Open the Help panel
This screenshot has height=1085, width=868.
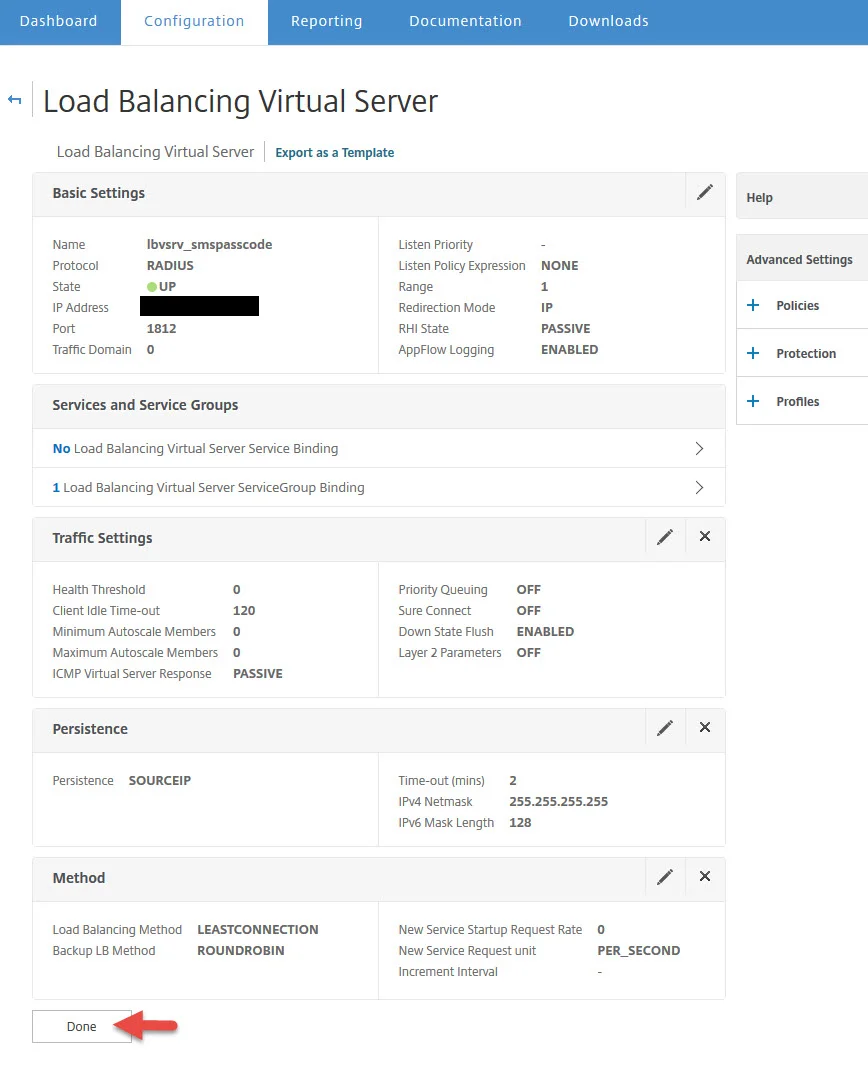802,197
